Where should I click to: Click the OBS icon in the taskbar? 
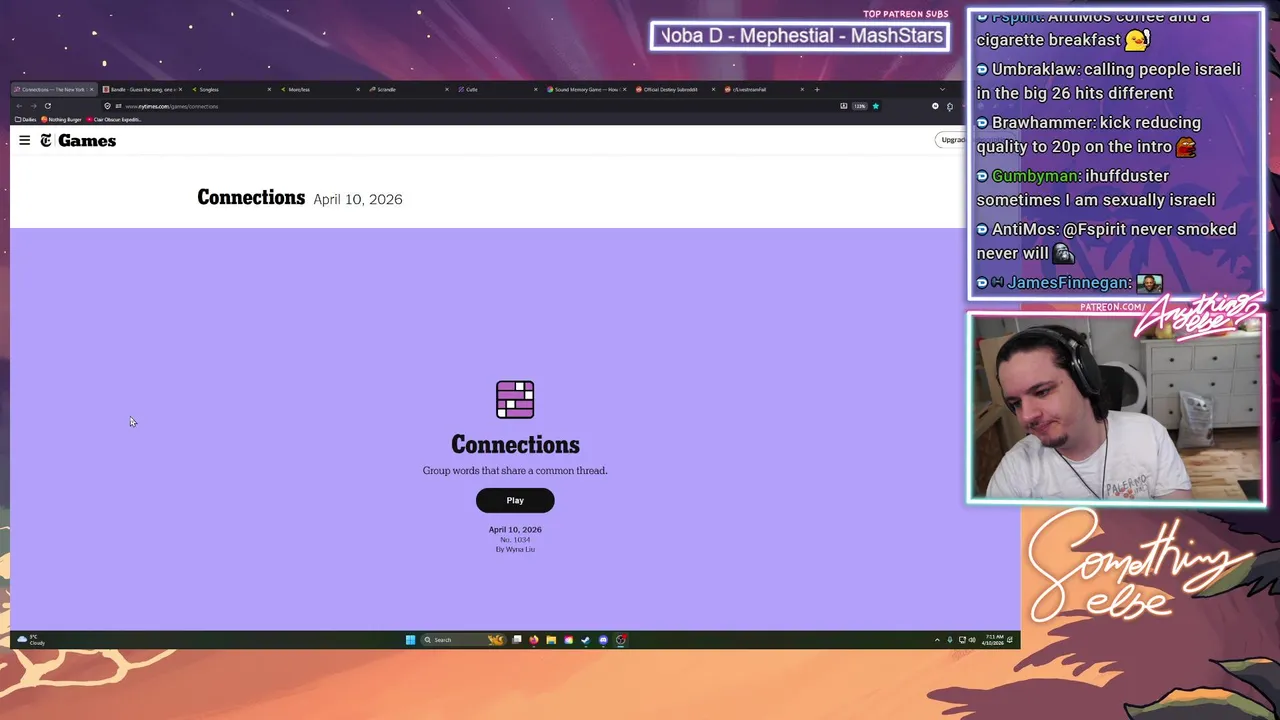coord(621,640)
